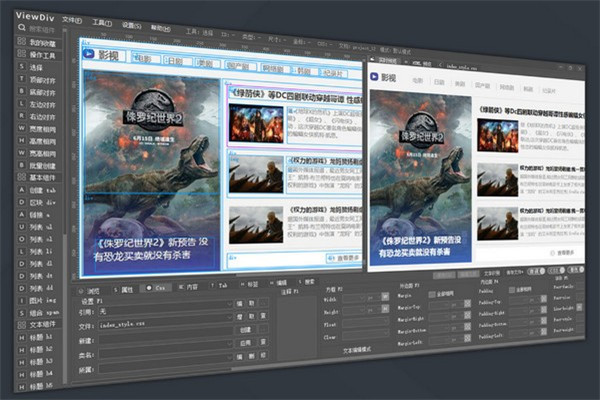600x400 pixels.
Task: Apply 宽高相同 same size W icon
Action: 21,153
